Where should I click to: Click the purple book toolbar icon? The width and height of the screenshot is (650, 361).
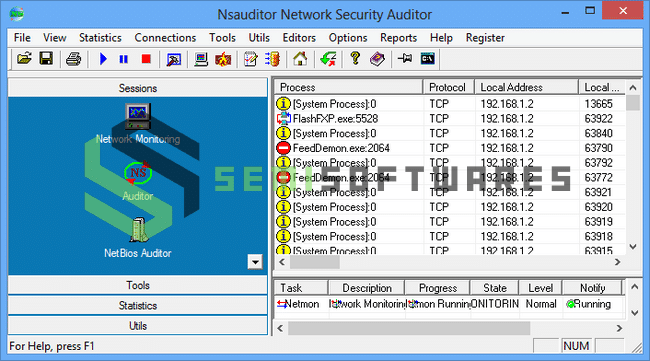click(x=377, y=59)
